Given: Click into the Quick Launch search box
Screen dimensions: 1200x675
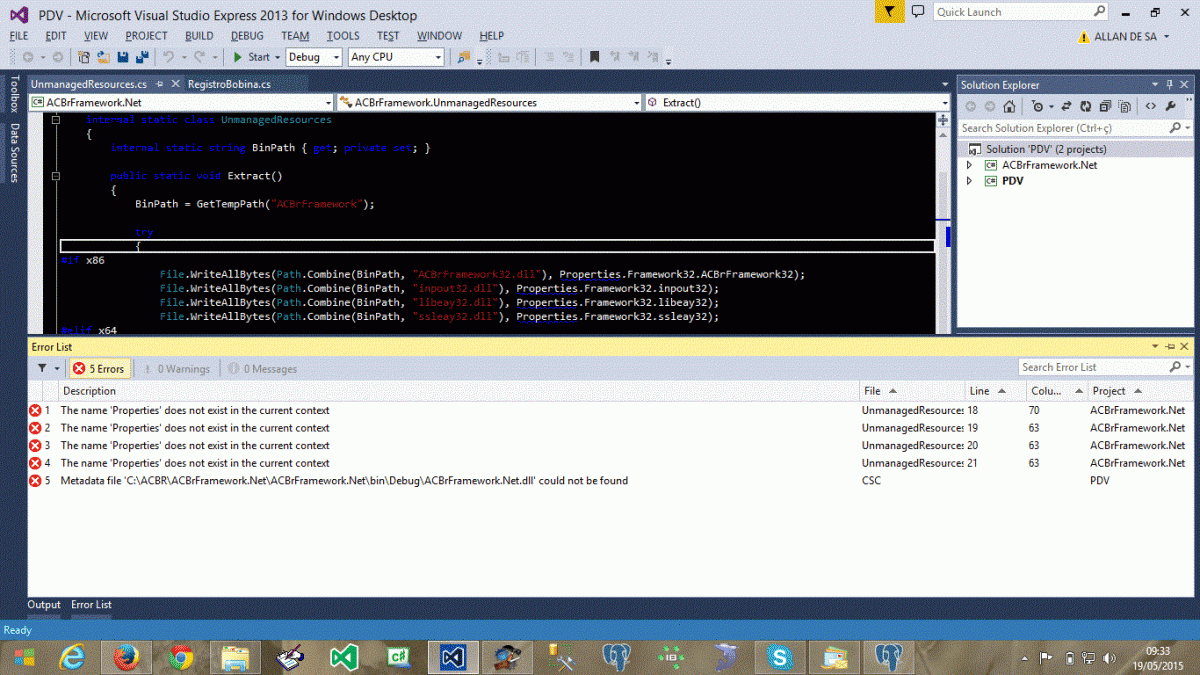Looking at the screenshot, I should tap(1020, 12).
